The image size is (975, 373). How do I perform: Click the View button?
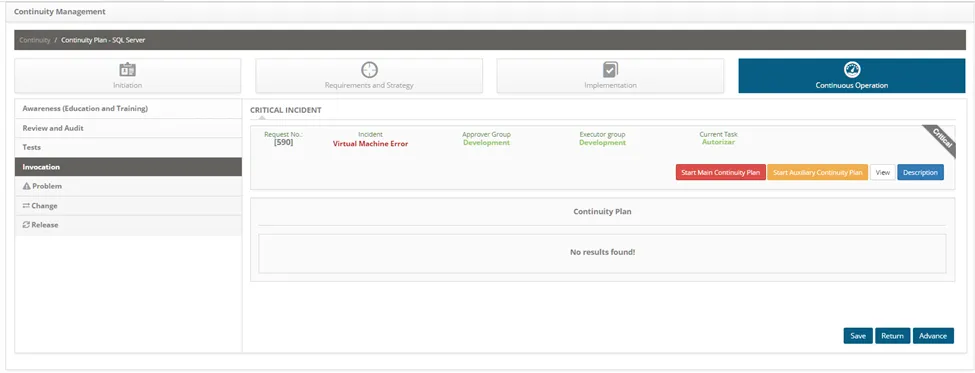coord(882,172)
